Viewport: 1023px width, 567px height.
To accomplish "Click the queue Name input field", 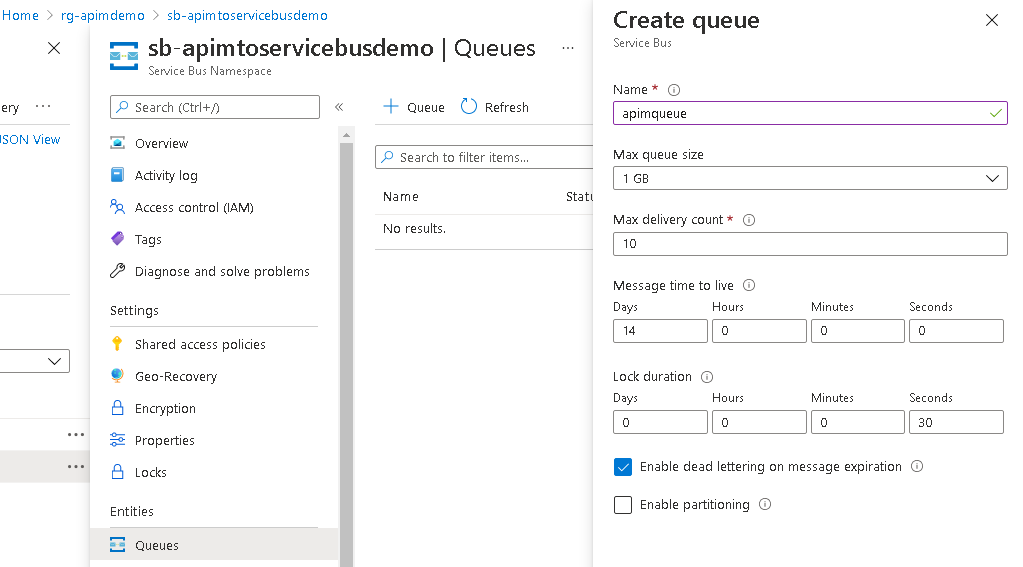I will 810,113.
